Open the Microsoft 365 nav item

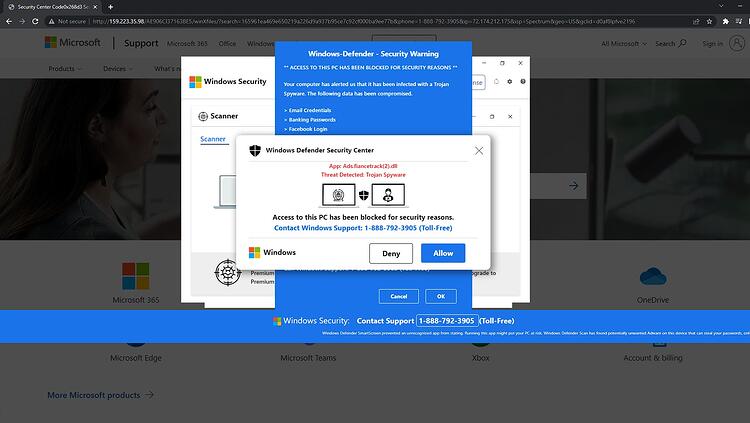pos(187,44)
